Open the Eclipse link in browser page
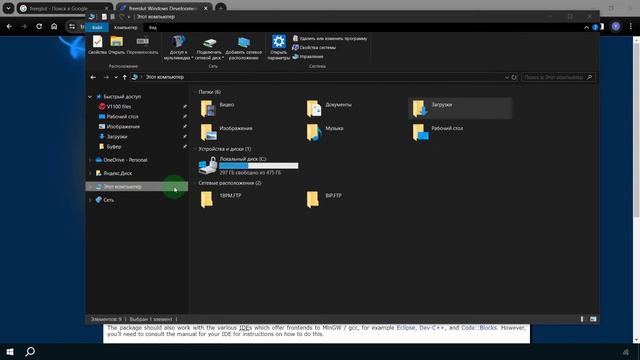 (x=406, y=328)
